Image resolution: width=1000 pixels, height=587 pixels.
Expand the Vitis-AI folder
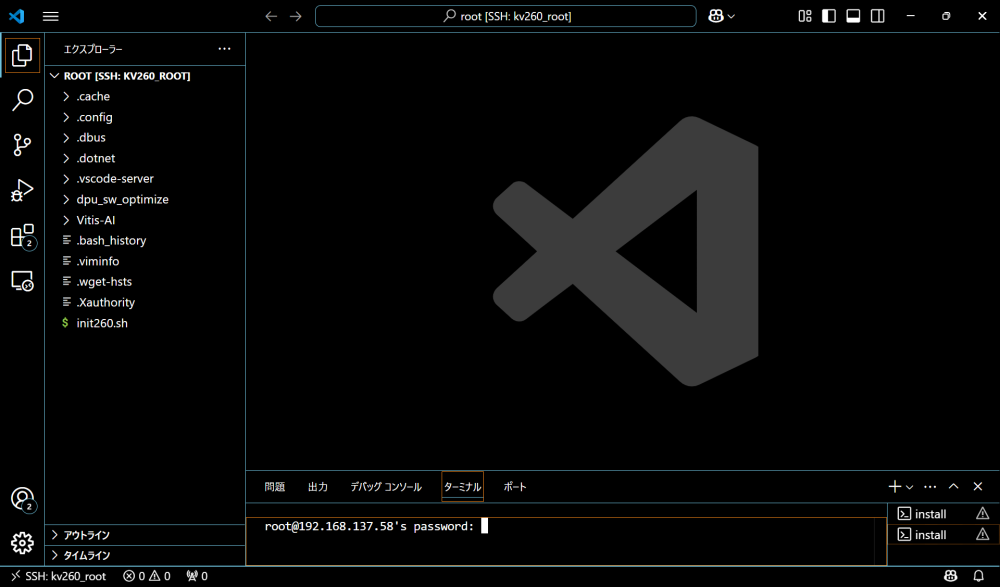[x=145, y=220]
